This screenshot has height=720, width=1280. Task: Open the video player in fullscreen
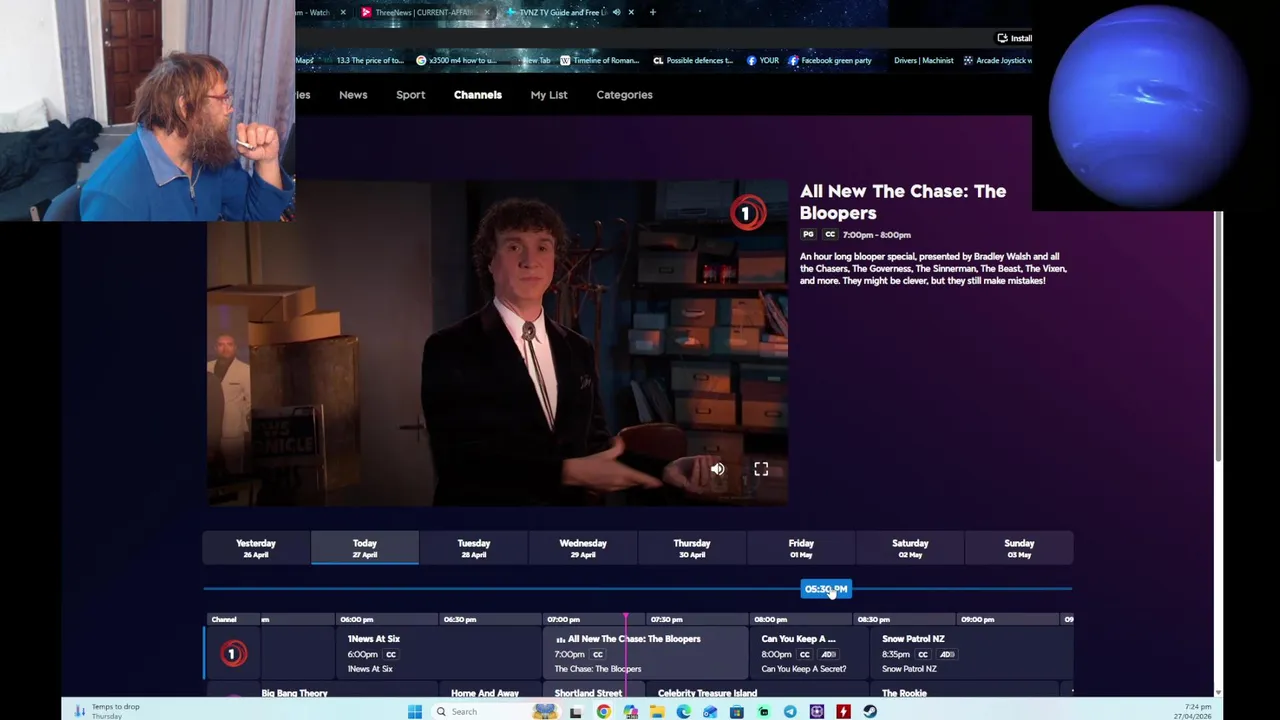click(x=761, y=469)
